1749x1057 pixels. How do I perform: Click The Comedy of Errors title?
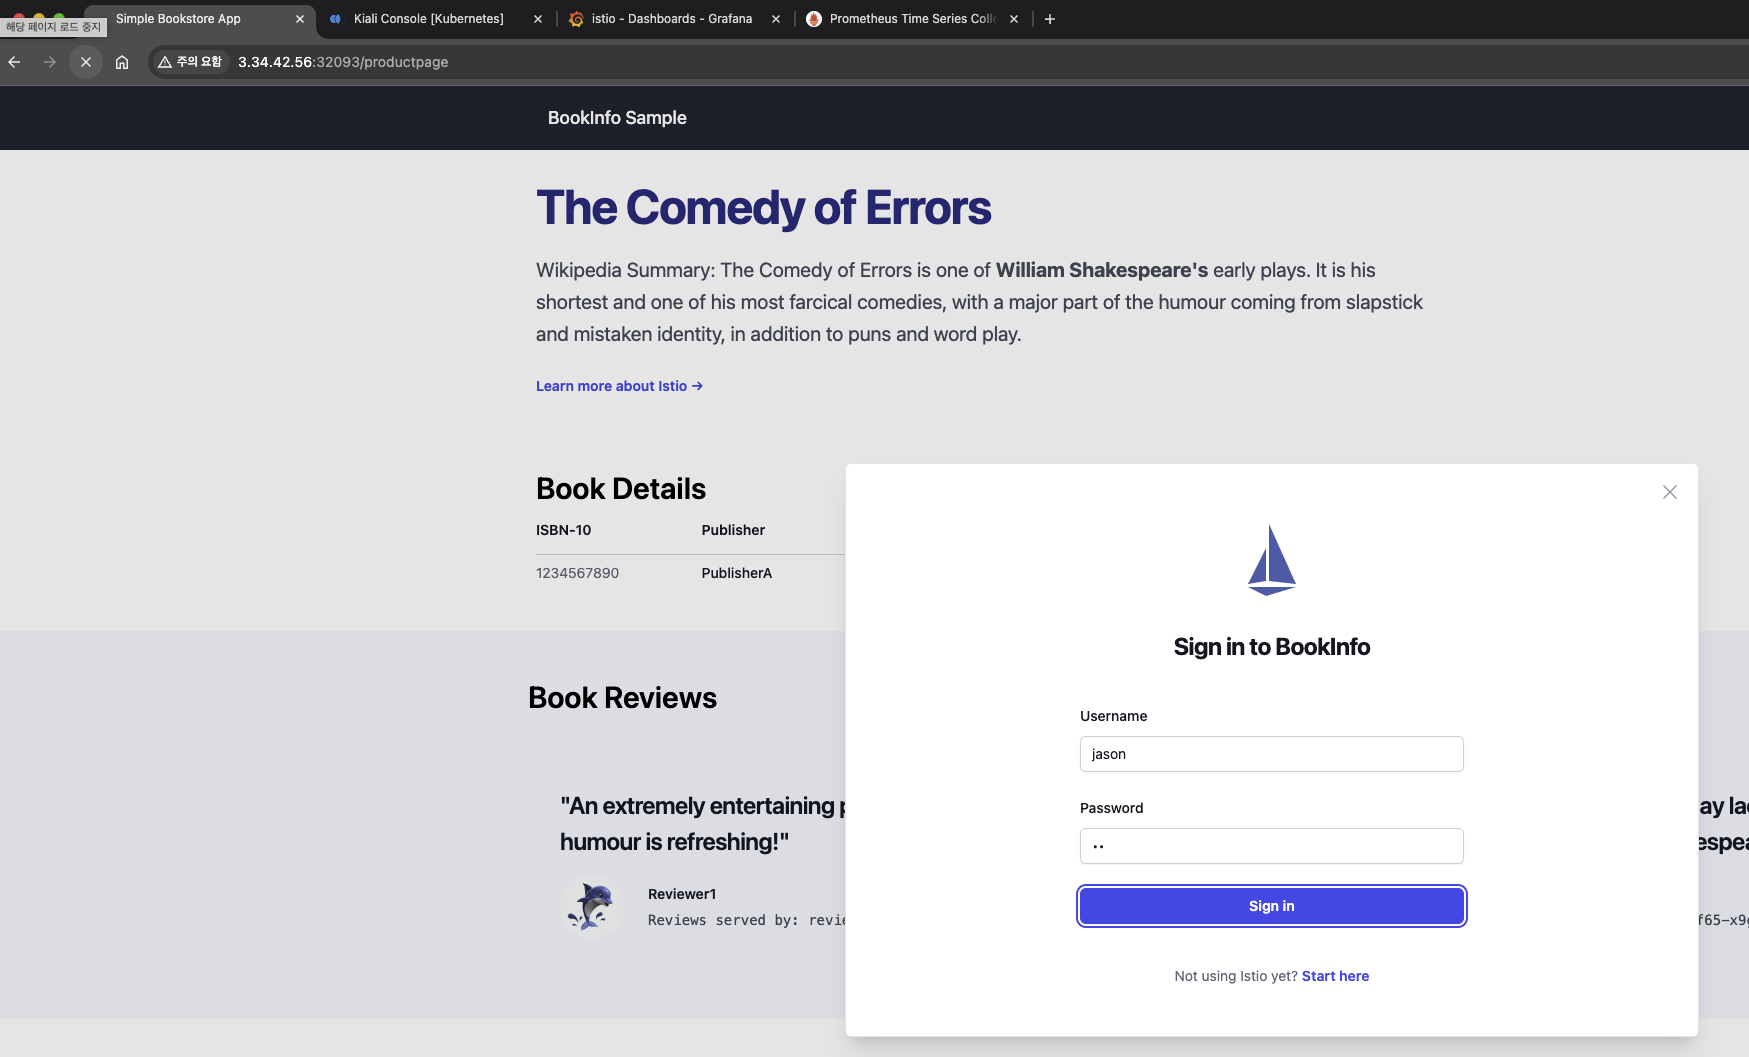pos(763,208)
